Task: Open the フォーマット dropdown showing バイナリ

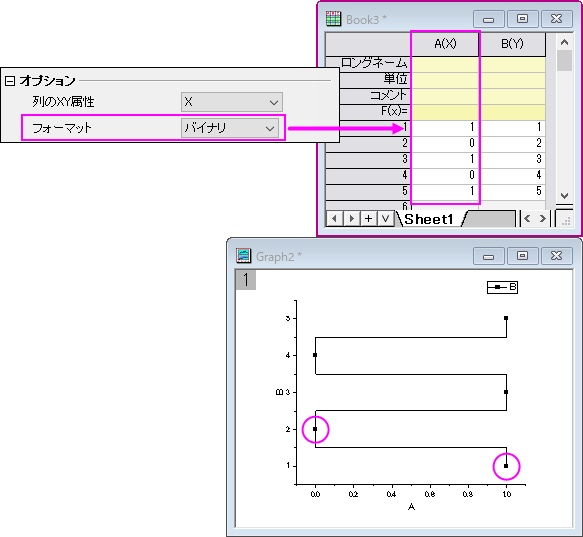Action: click(x=230, y=128)
